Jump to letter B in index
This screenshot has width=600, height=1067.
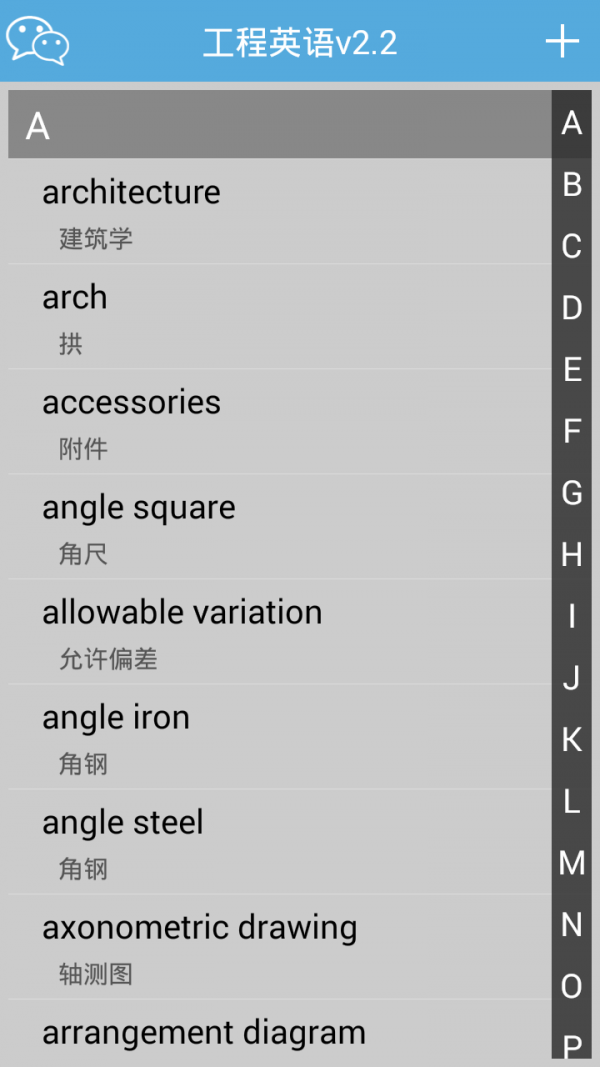pyautogui.click(x=572, y=184)
